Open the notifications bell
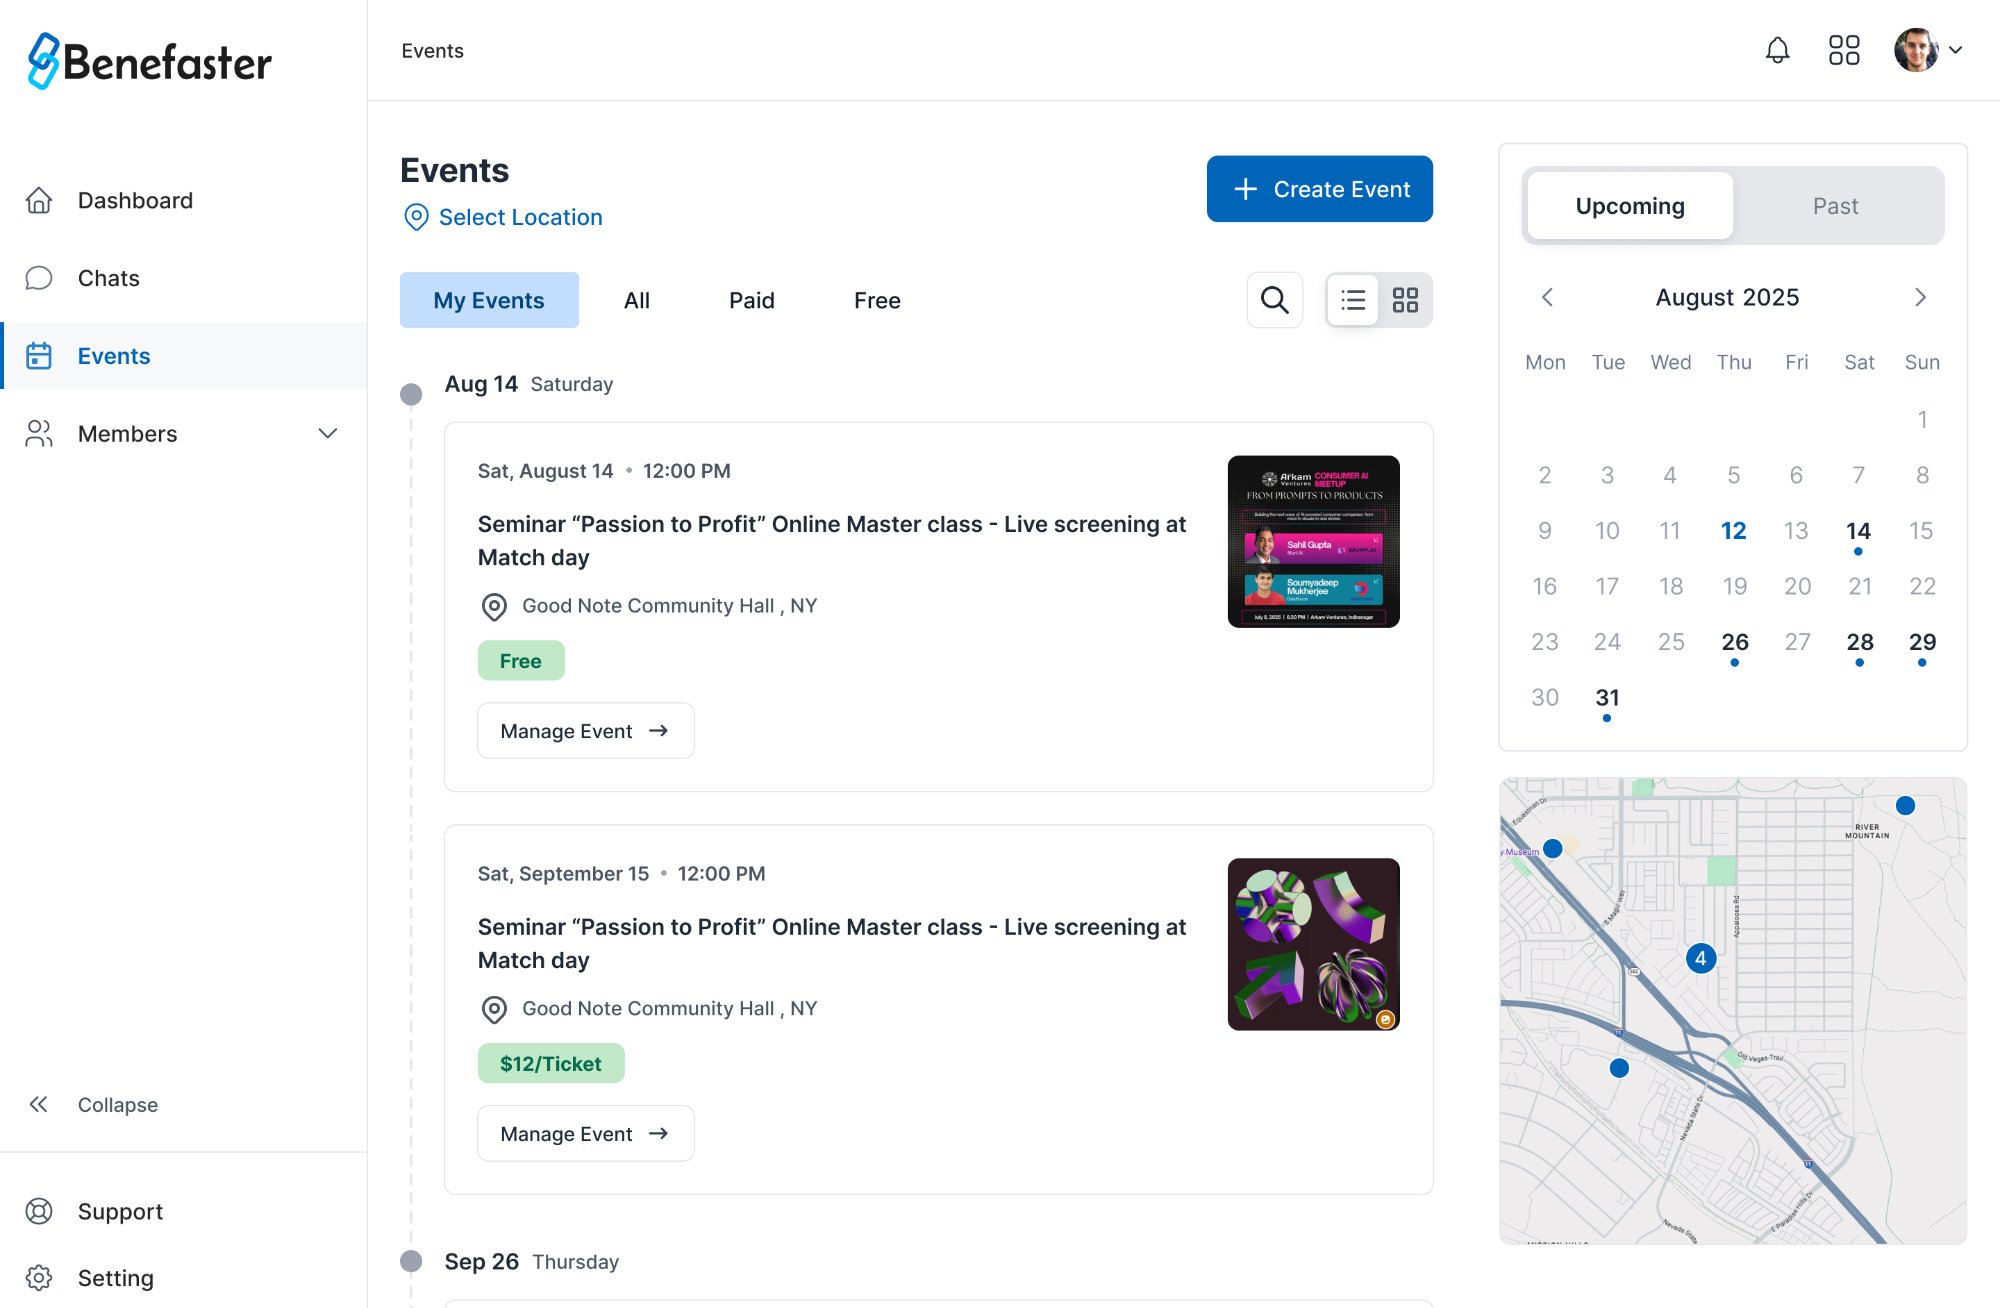 (x=1777, y=50)
